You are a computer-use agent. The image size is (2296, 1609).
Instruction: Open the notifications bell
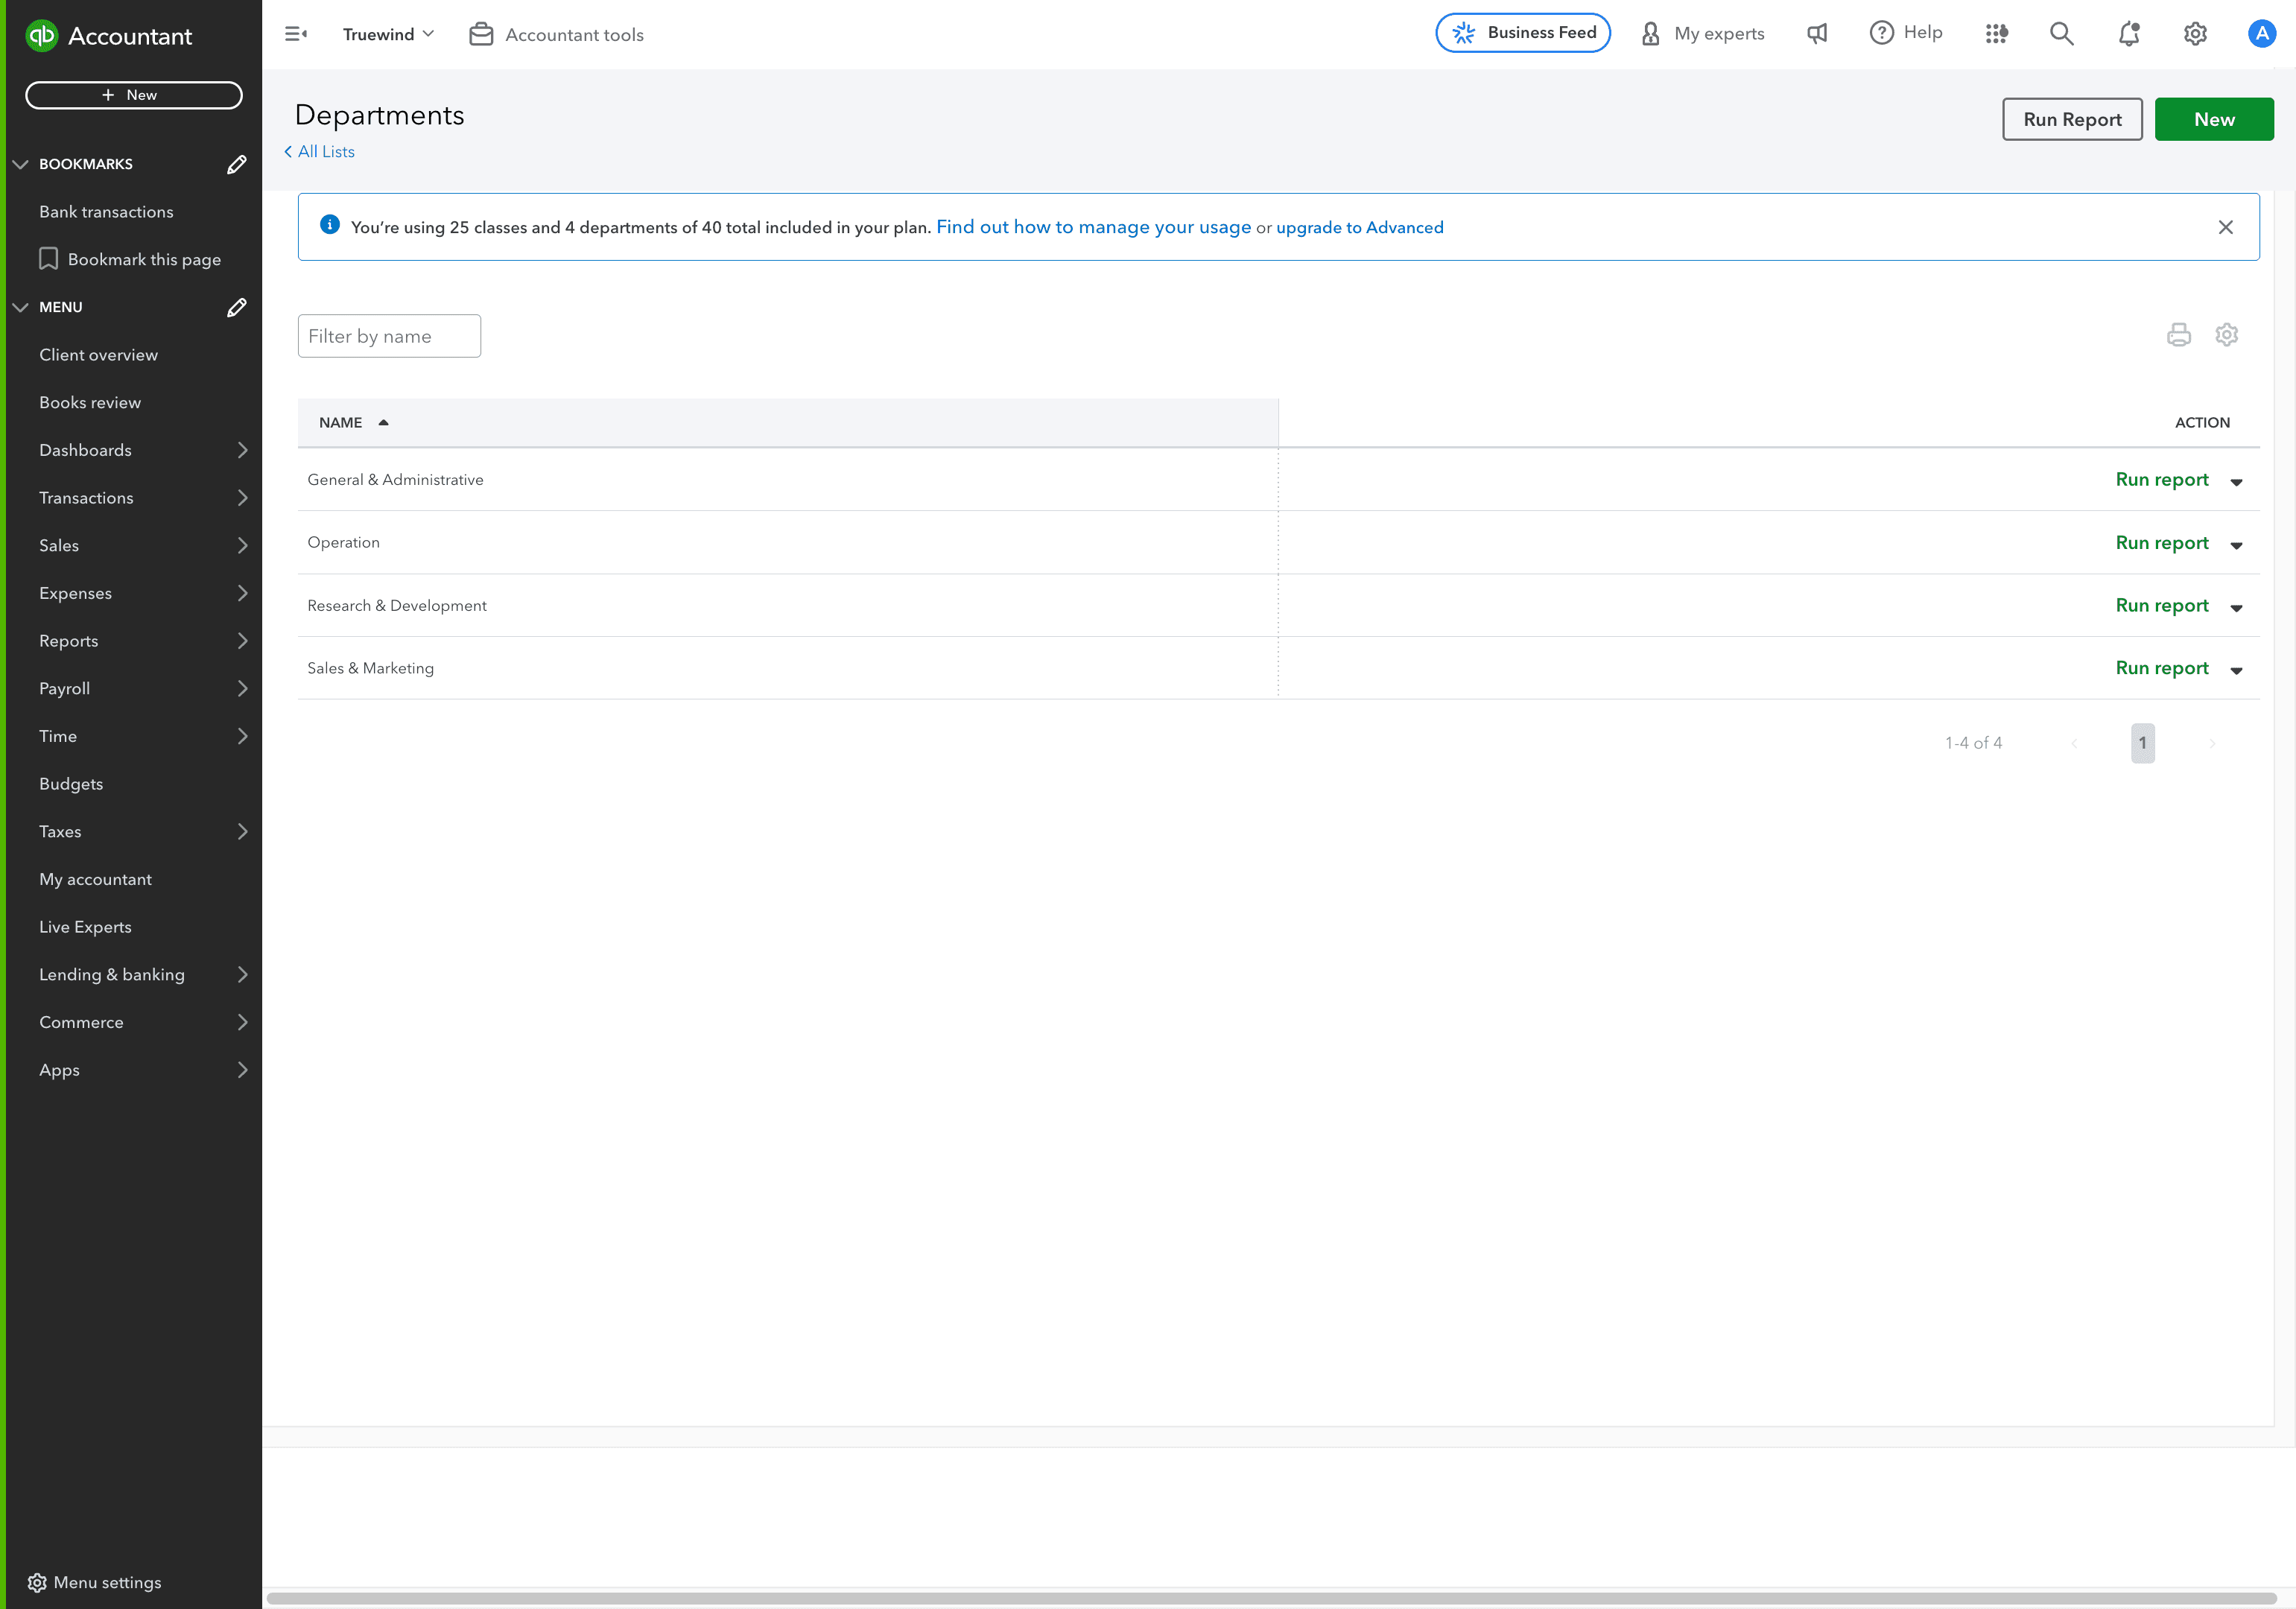[x=2128, y=33]
